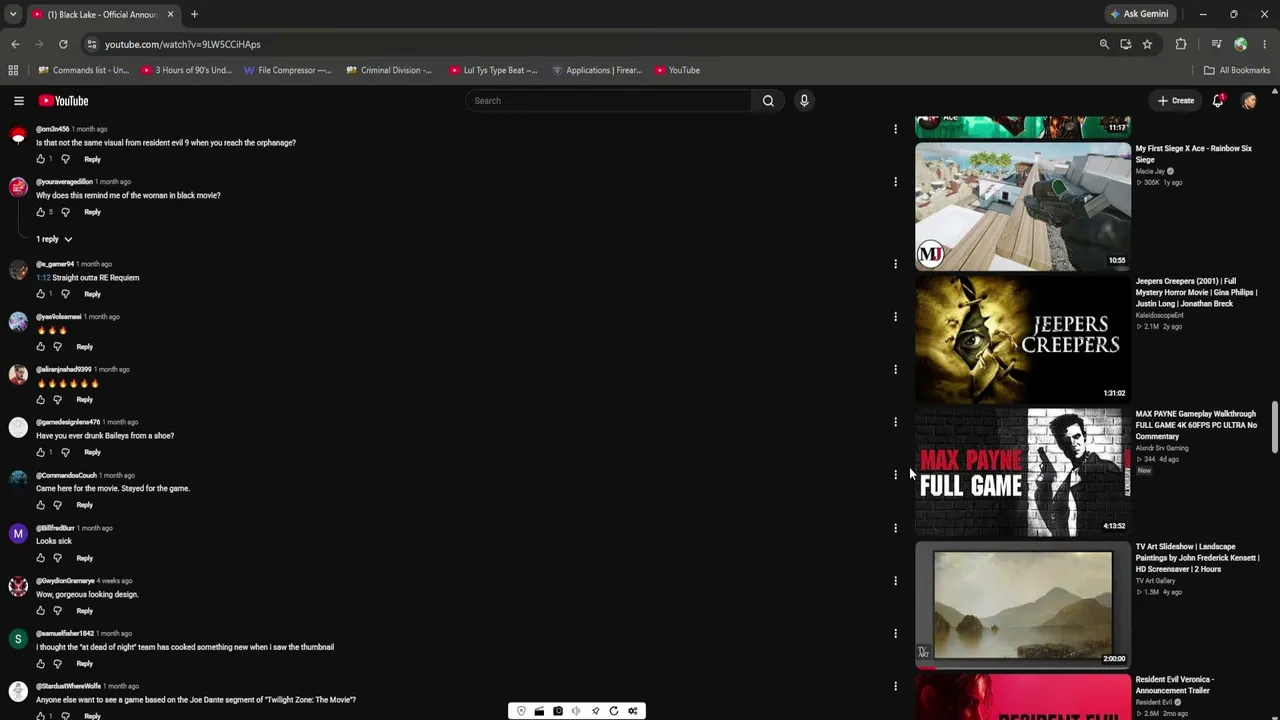
Task: Open the Jeepers Creepers movie thumbnail
Action: click(1023, 339)
